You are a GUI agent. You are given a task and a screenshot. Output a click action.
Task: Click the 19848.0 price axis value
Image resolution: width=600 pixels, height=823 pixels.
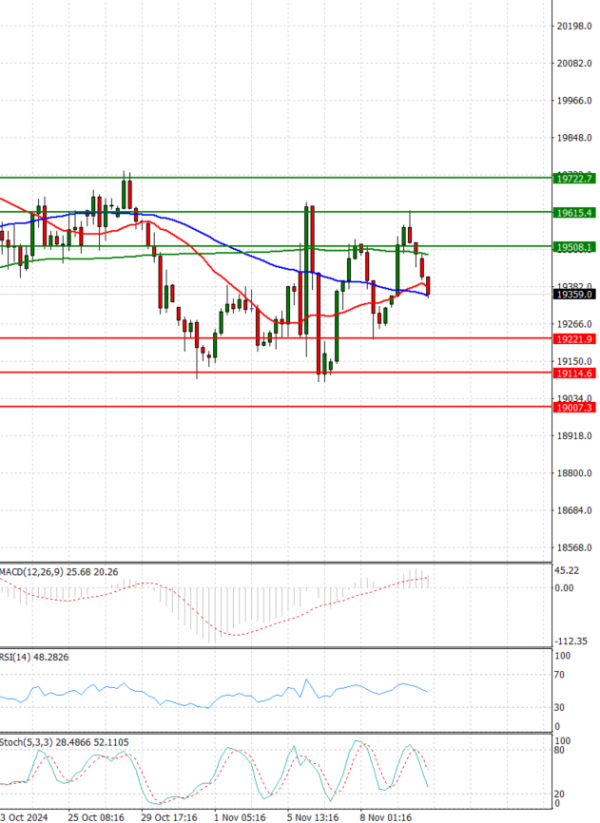(574, 138)
